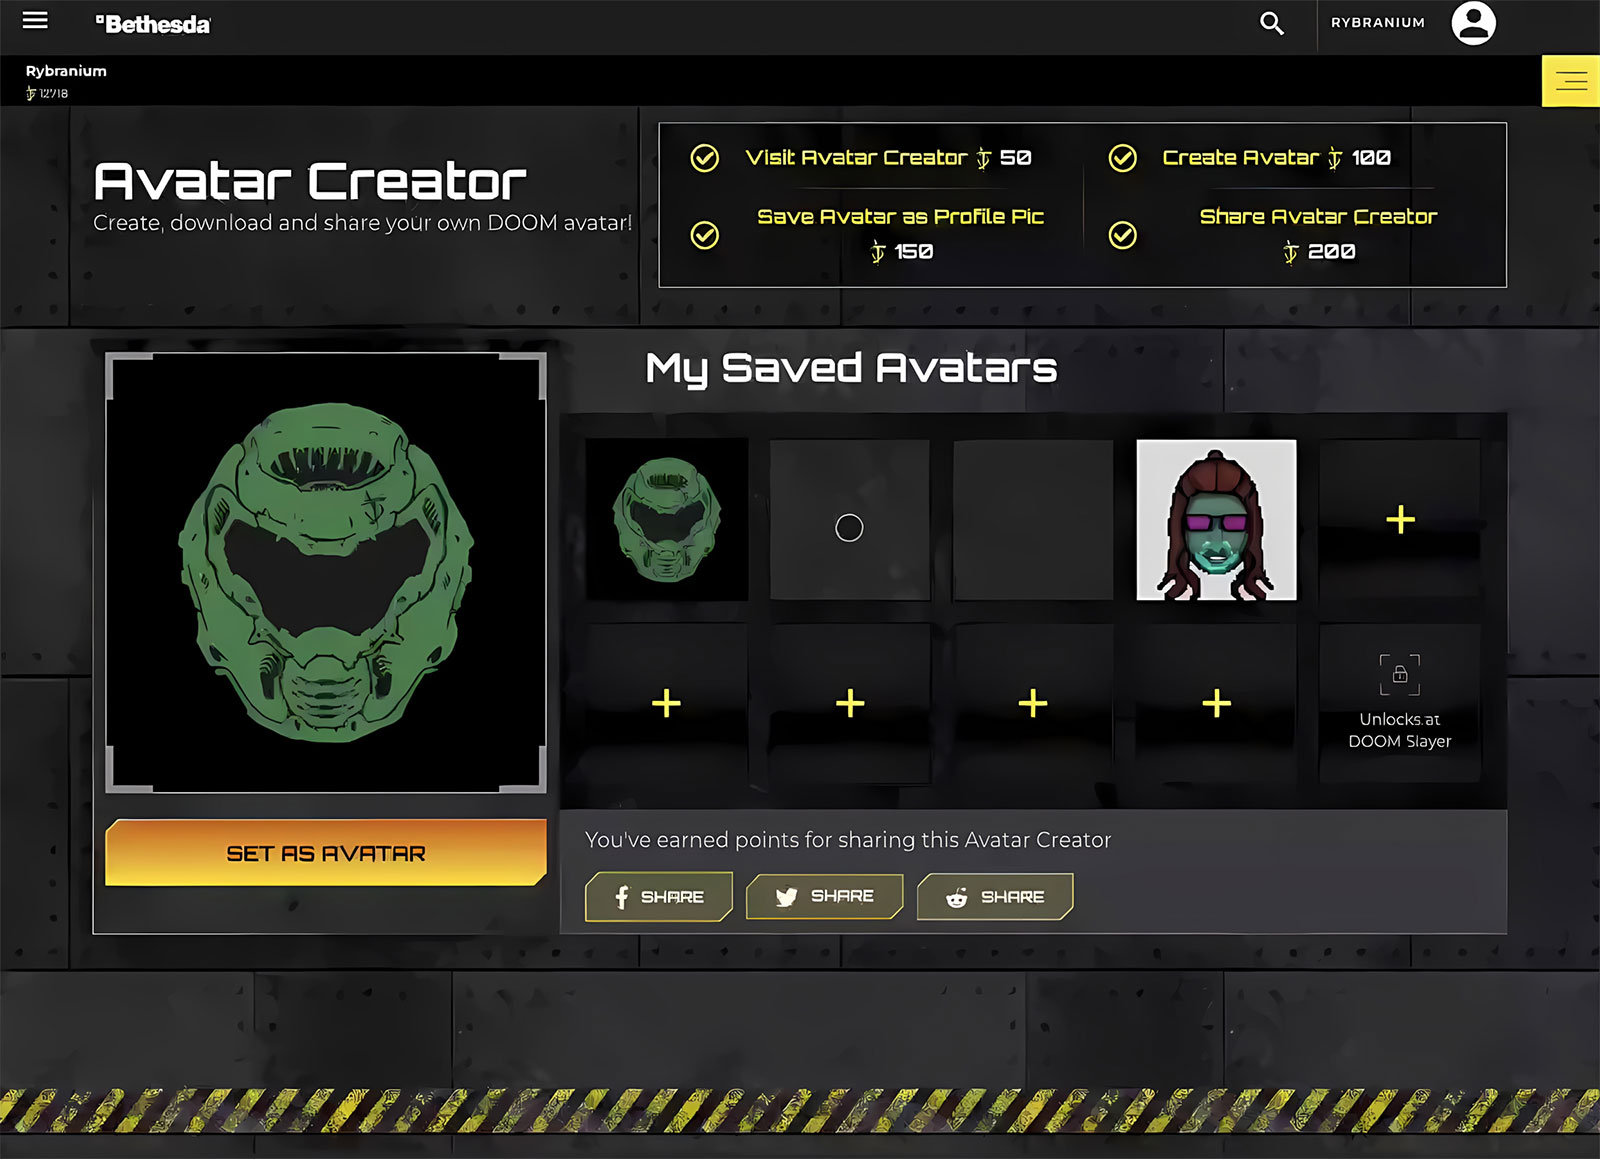Image resolution: width=1600 pixels, height=1159 pixels.
Task: Open the RYBRANIUM account name menu
Action: 1377,23
